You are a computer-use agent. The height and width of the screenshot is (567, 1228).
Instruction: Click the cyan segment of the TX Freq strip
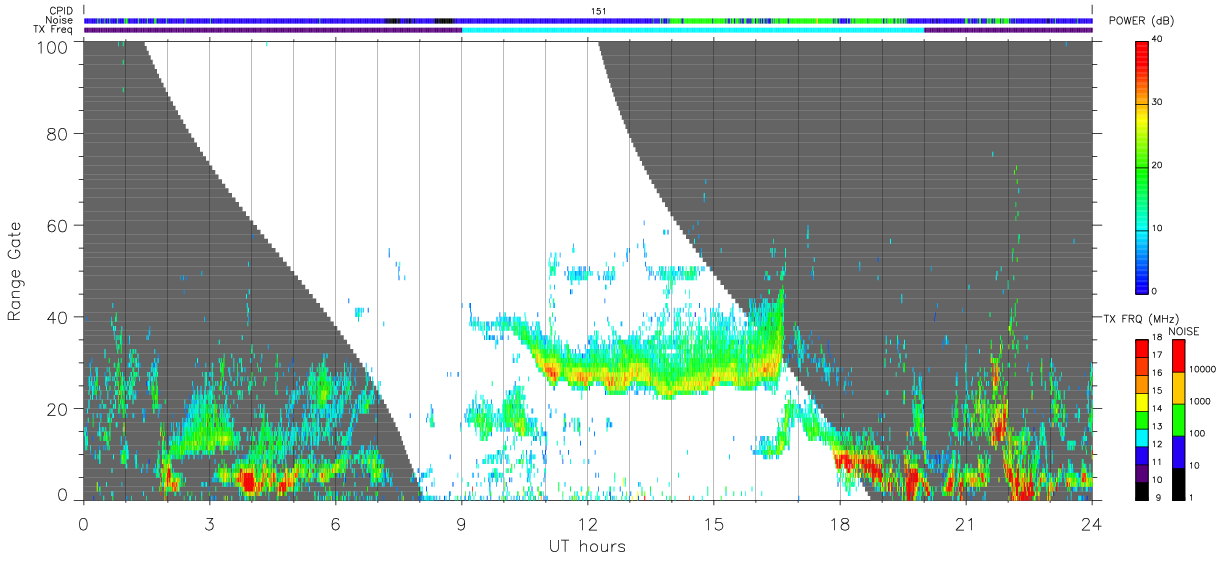pos(693,30)
